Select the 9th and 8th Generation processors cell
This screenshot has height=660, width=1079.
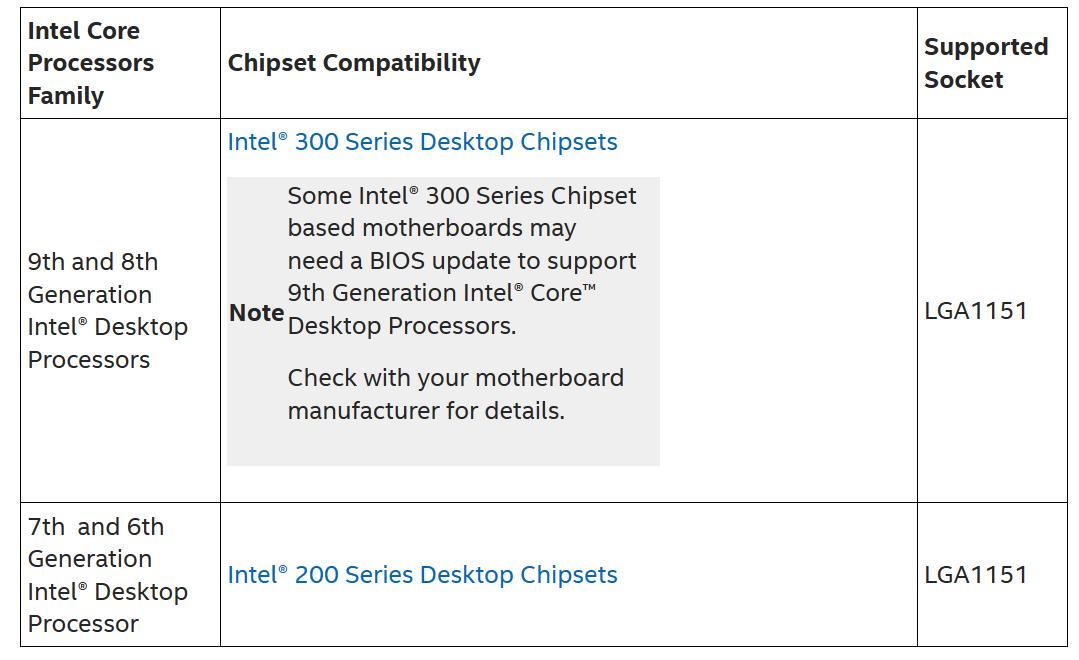click(x=107, y=311)
